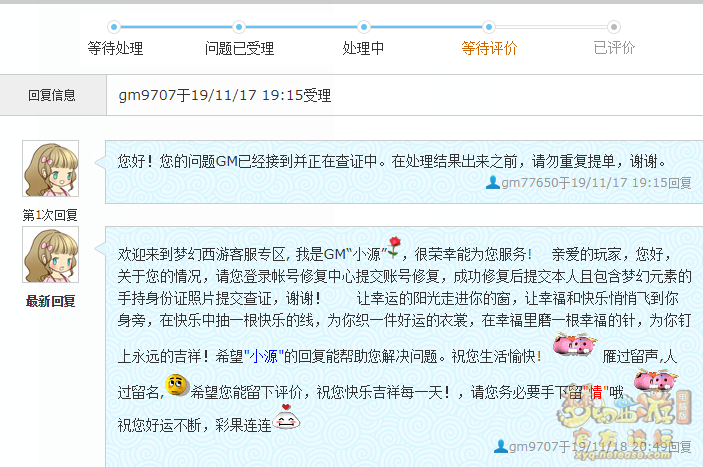Click the white smiling bun emoticon
The image size is (703, 467).
[286, 417]
